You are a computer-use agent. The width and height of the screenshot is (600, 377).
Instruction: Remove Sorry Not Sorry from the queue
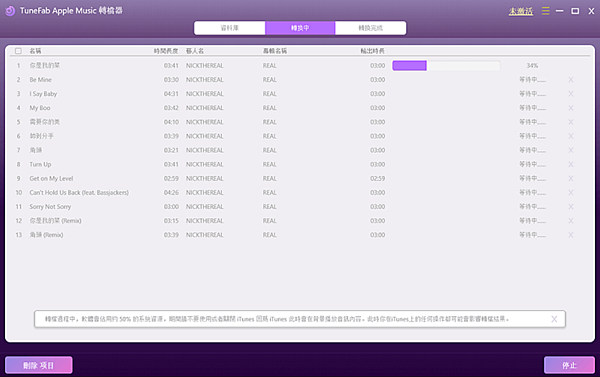coord(571,207)
